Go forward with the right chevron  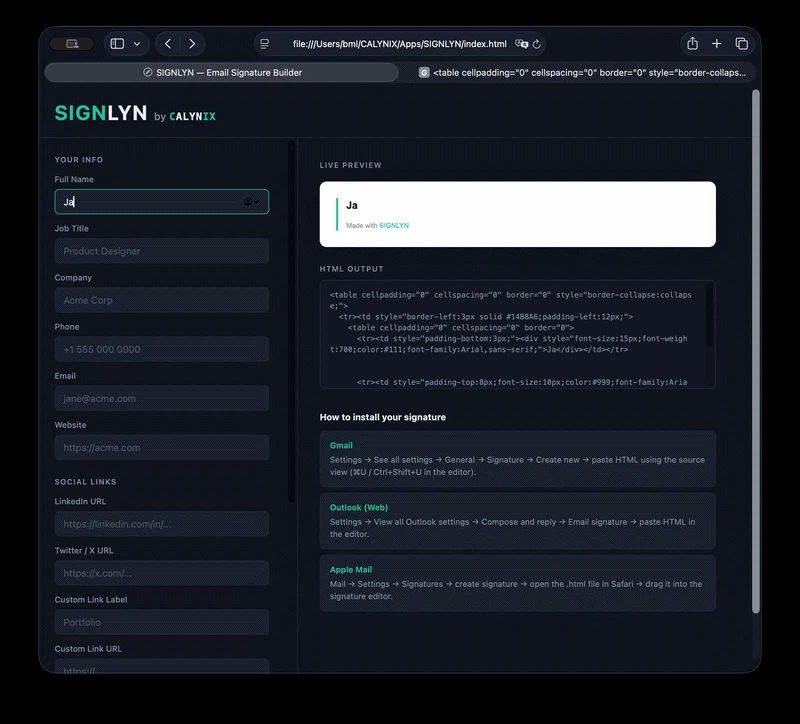tap(192, 44)
